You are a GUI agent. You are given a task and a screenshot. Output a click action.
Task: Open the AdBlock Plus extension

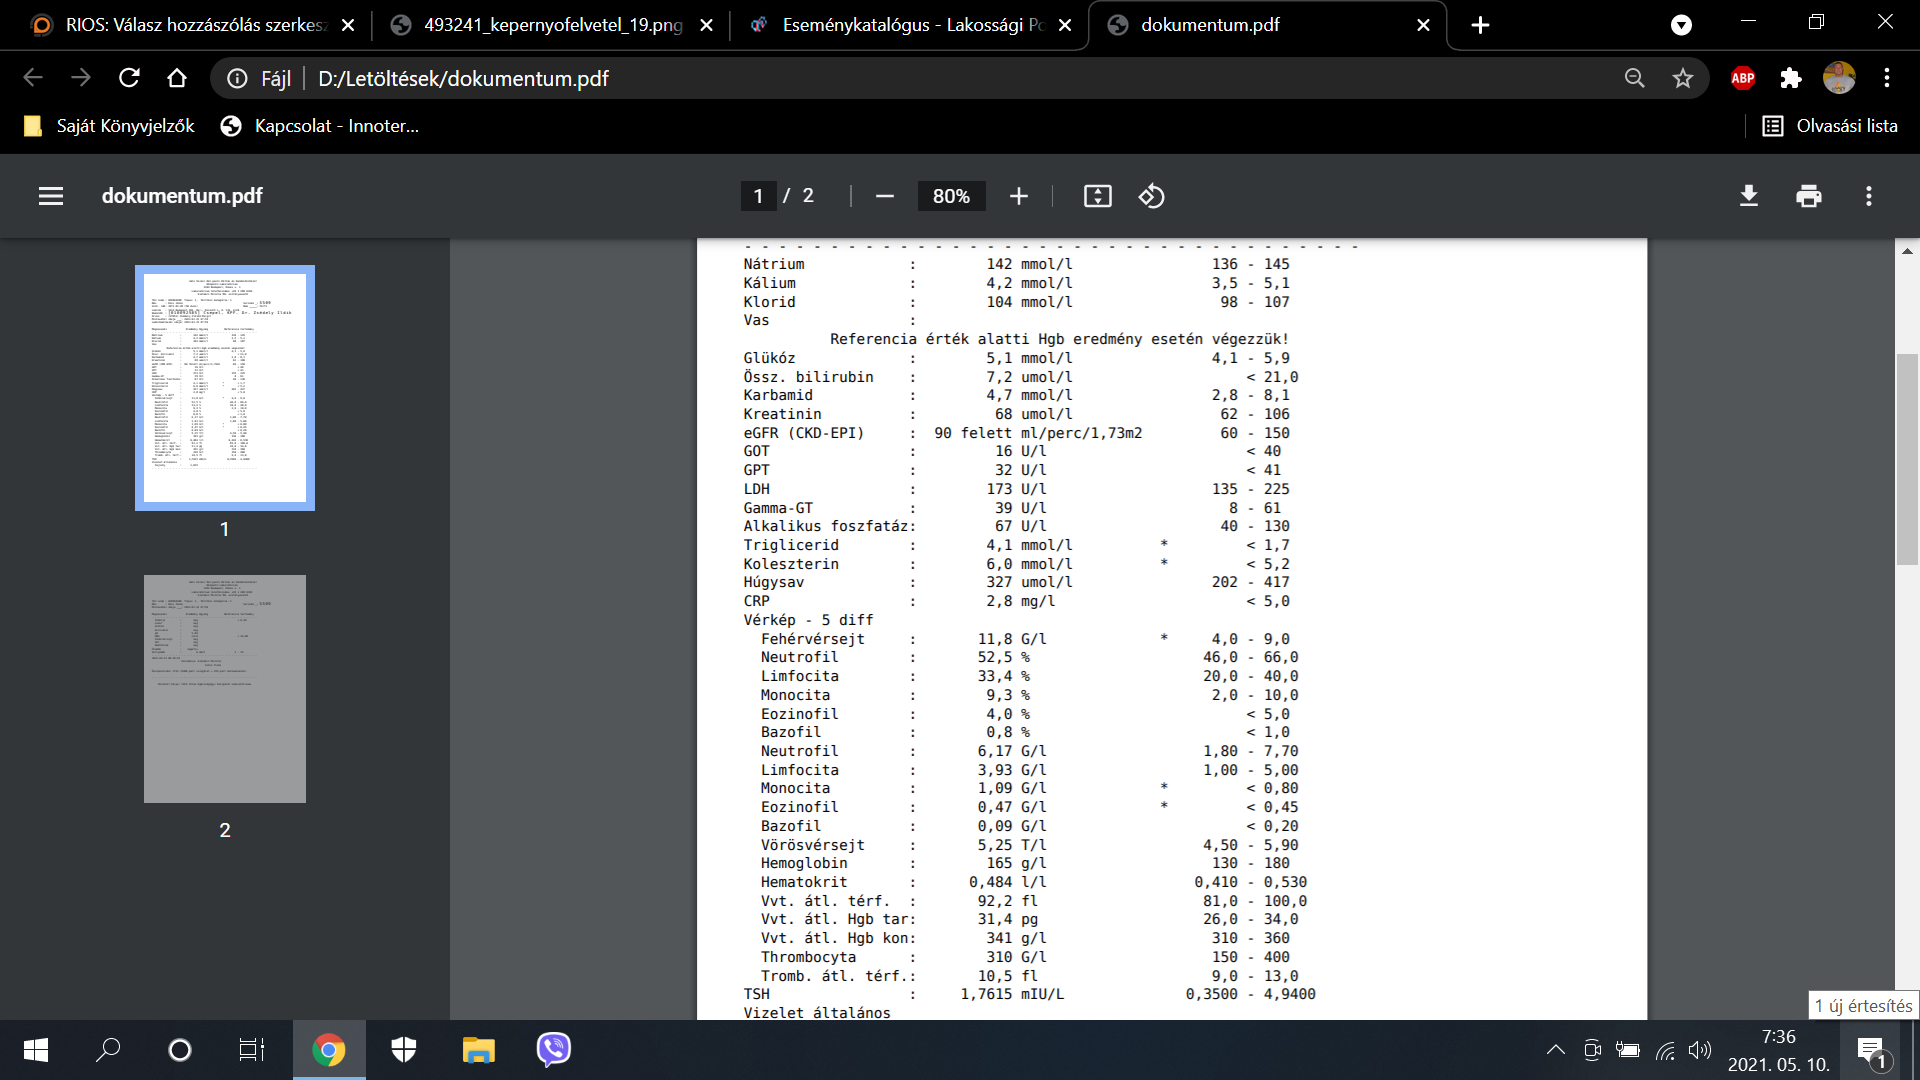(x=1742, y=78)
